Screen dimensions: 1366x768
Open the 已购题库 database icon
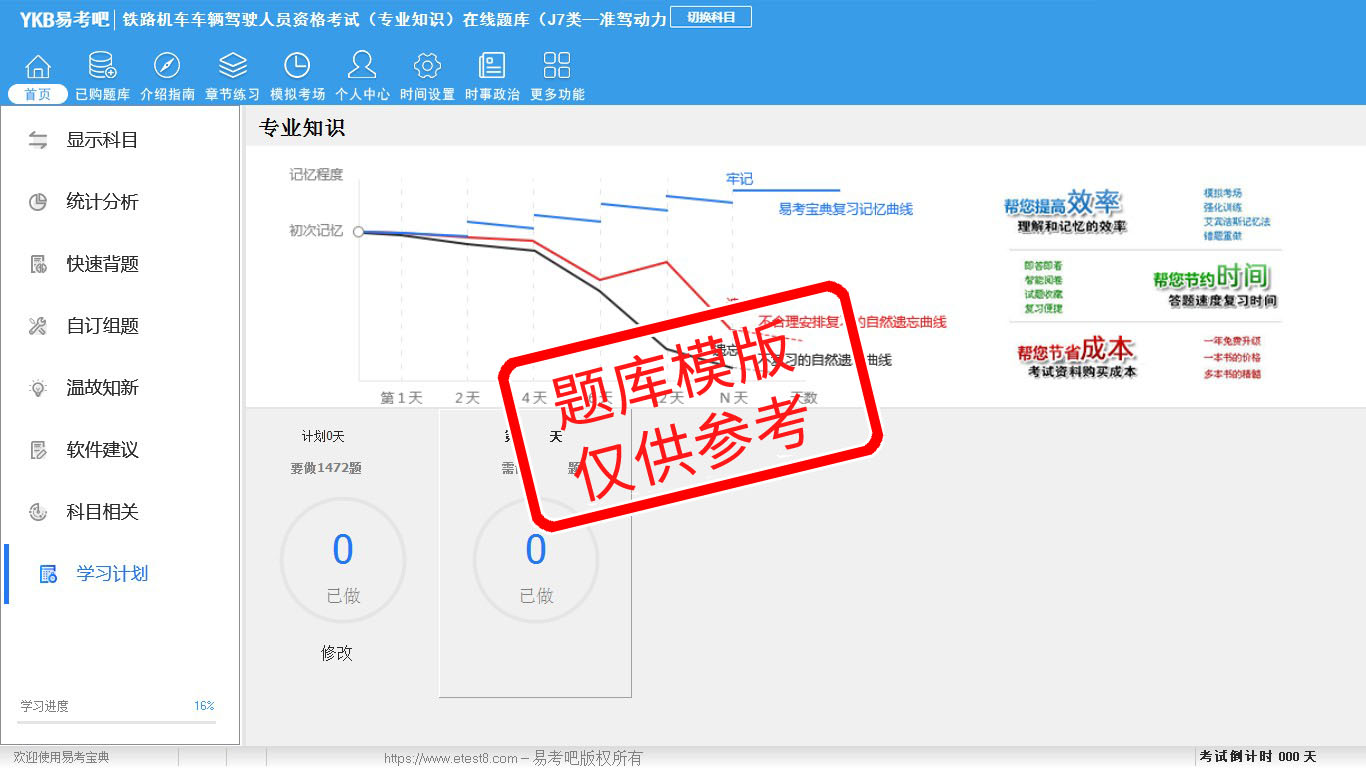click(x=102, y=67)
